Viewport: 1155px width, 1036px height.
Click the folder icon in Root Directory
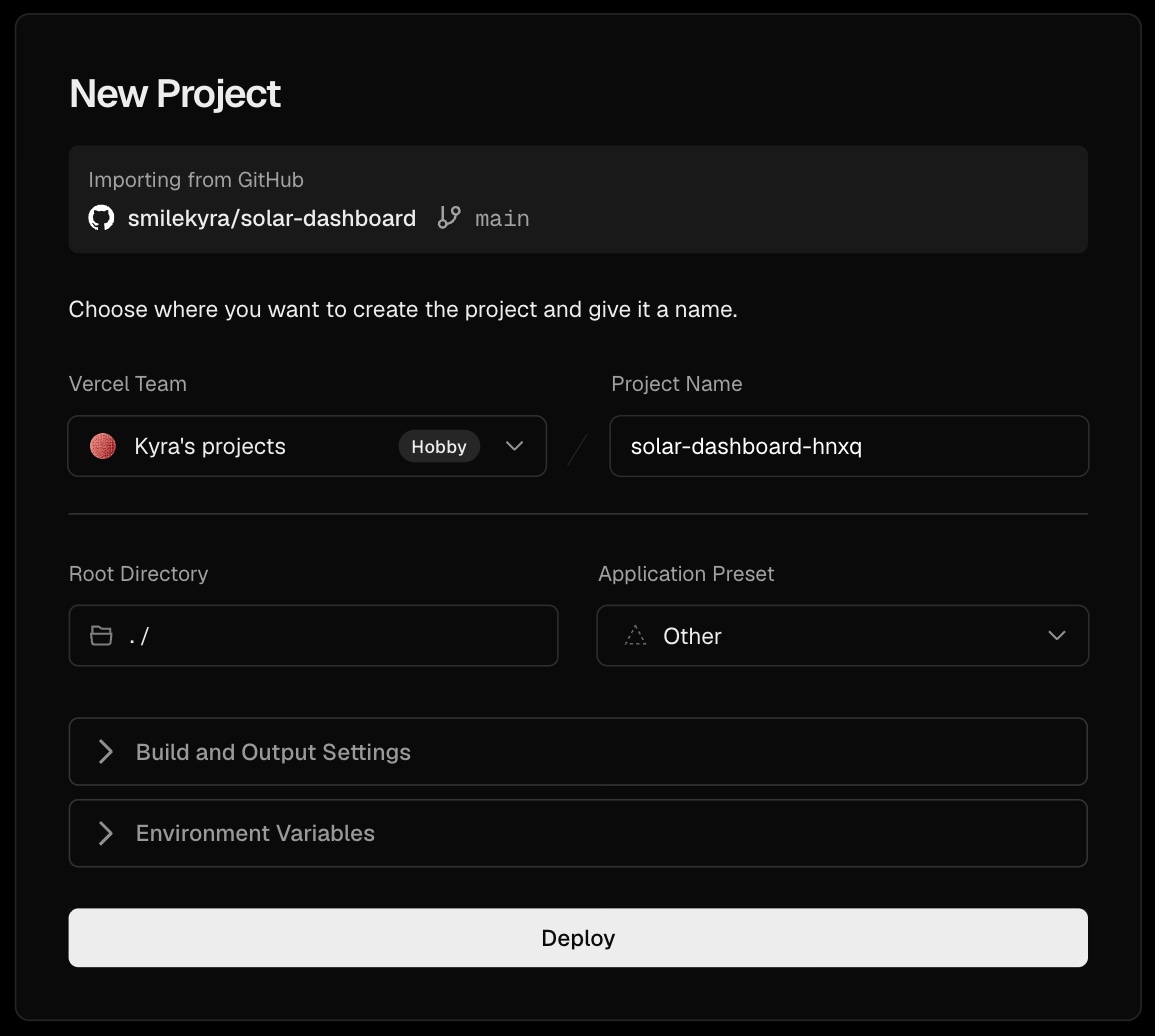101,635
